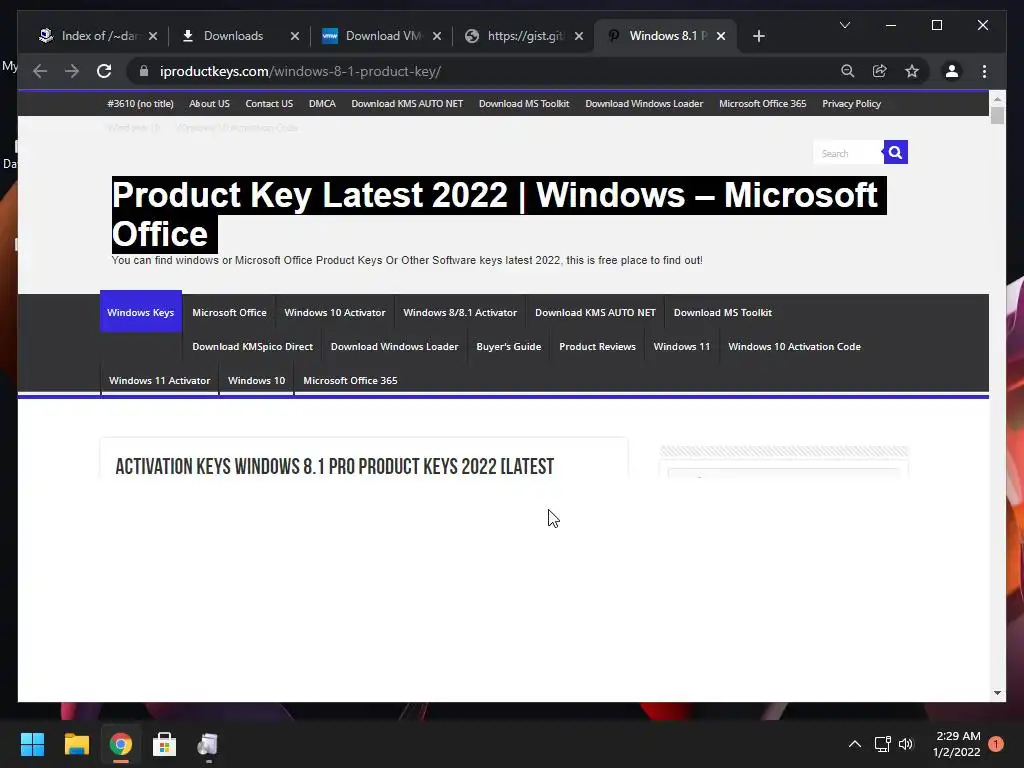Screen dimensions: 1024x768
Task: Click the site search magnifier button
Action: point(895,152)
